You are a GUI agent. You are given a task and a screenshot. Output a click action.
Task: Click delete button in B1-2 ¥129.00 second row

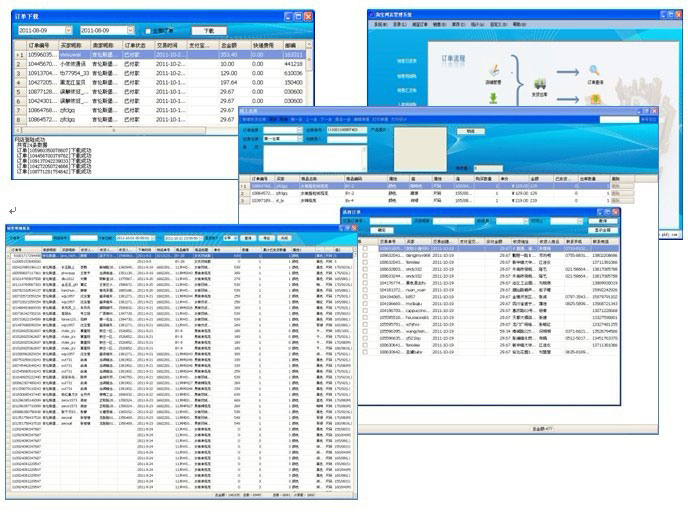(622, 193)
